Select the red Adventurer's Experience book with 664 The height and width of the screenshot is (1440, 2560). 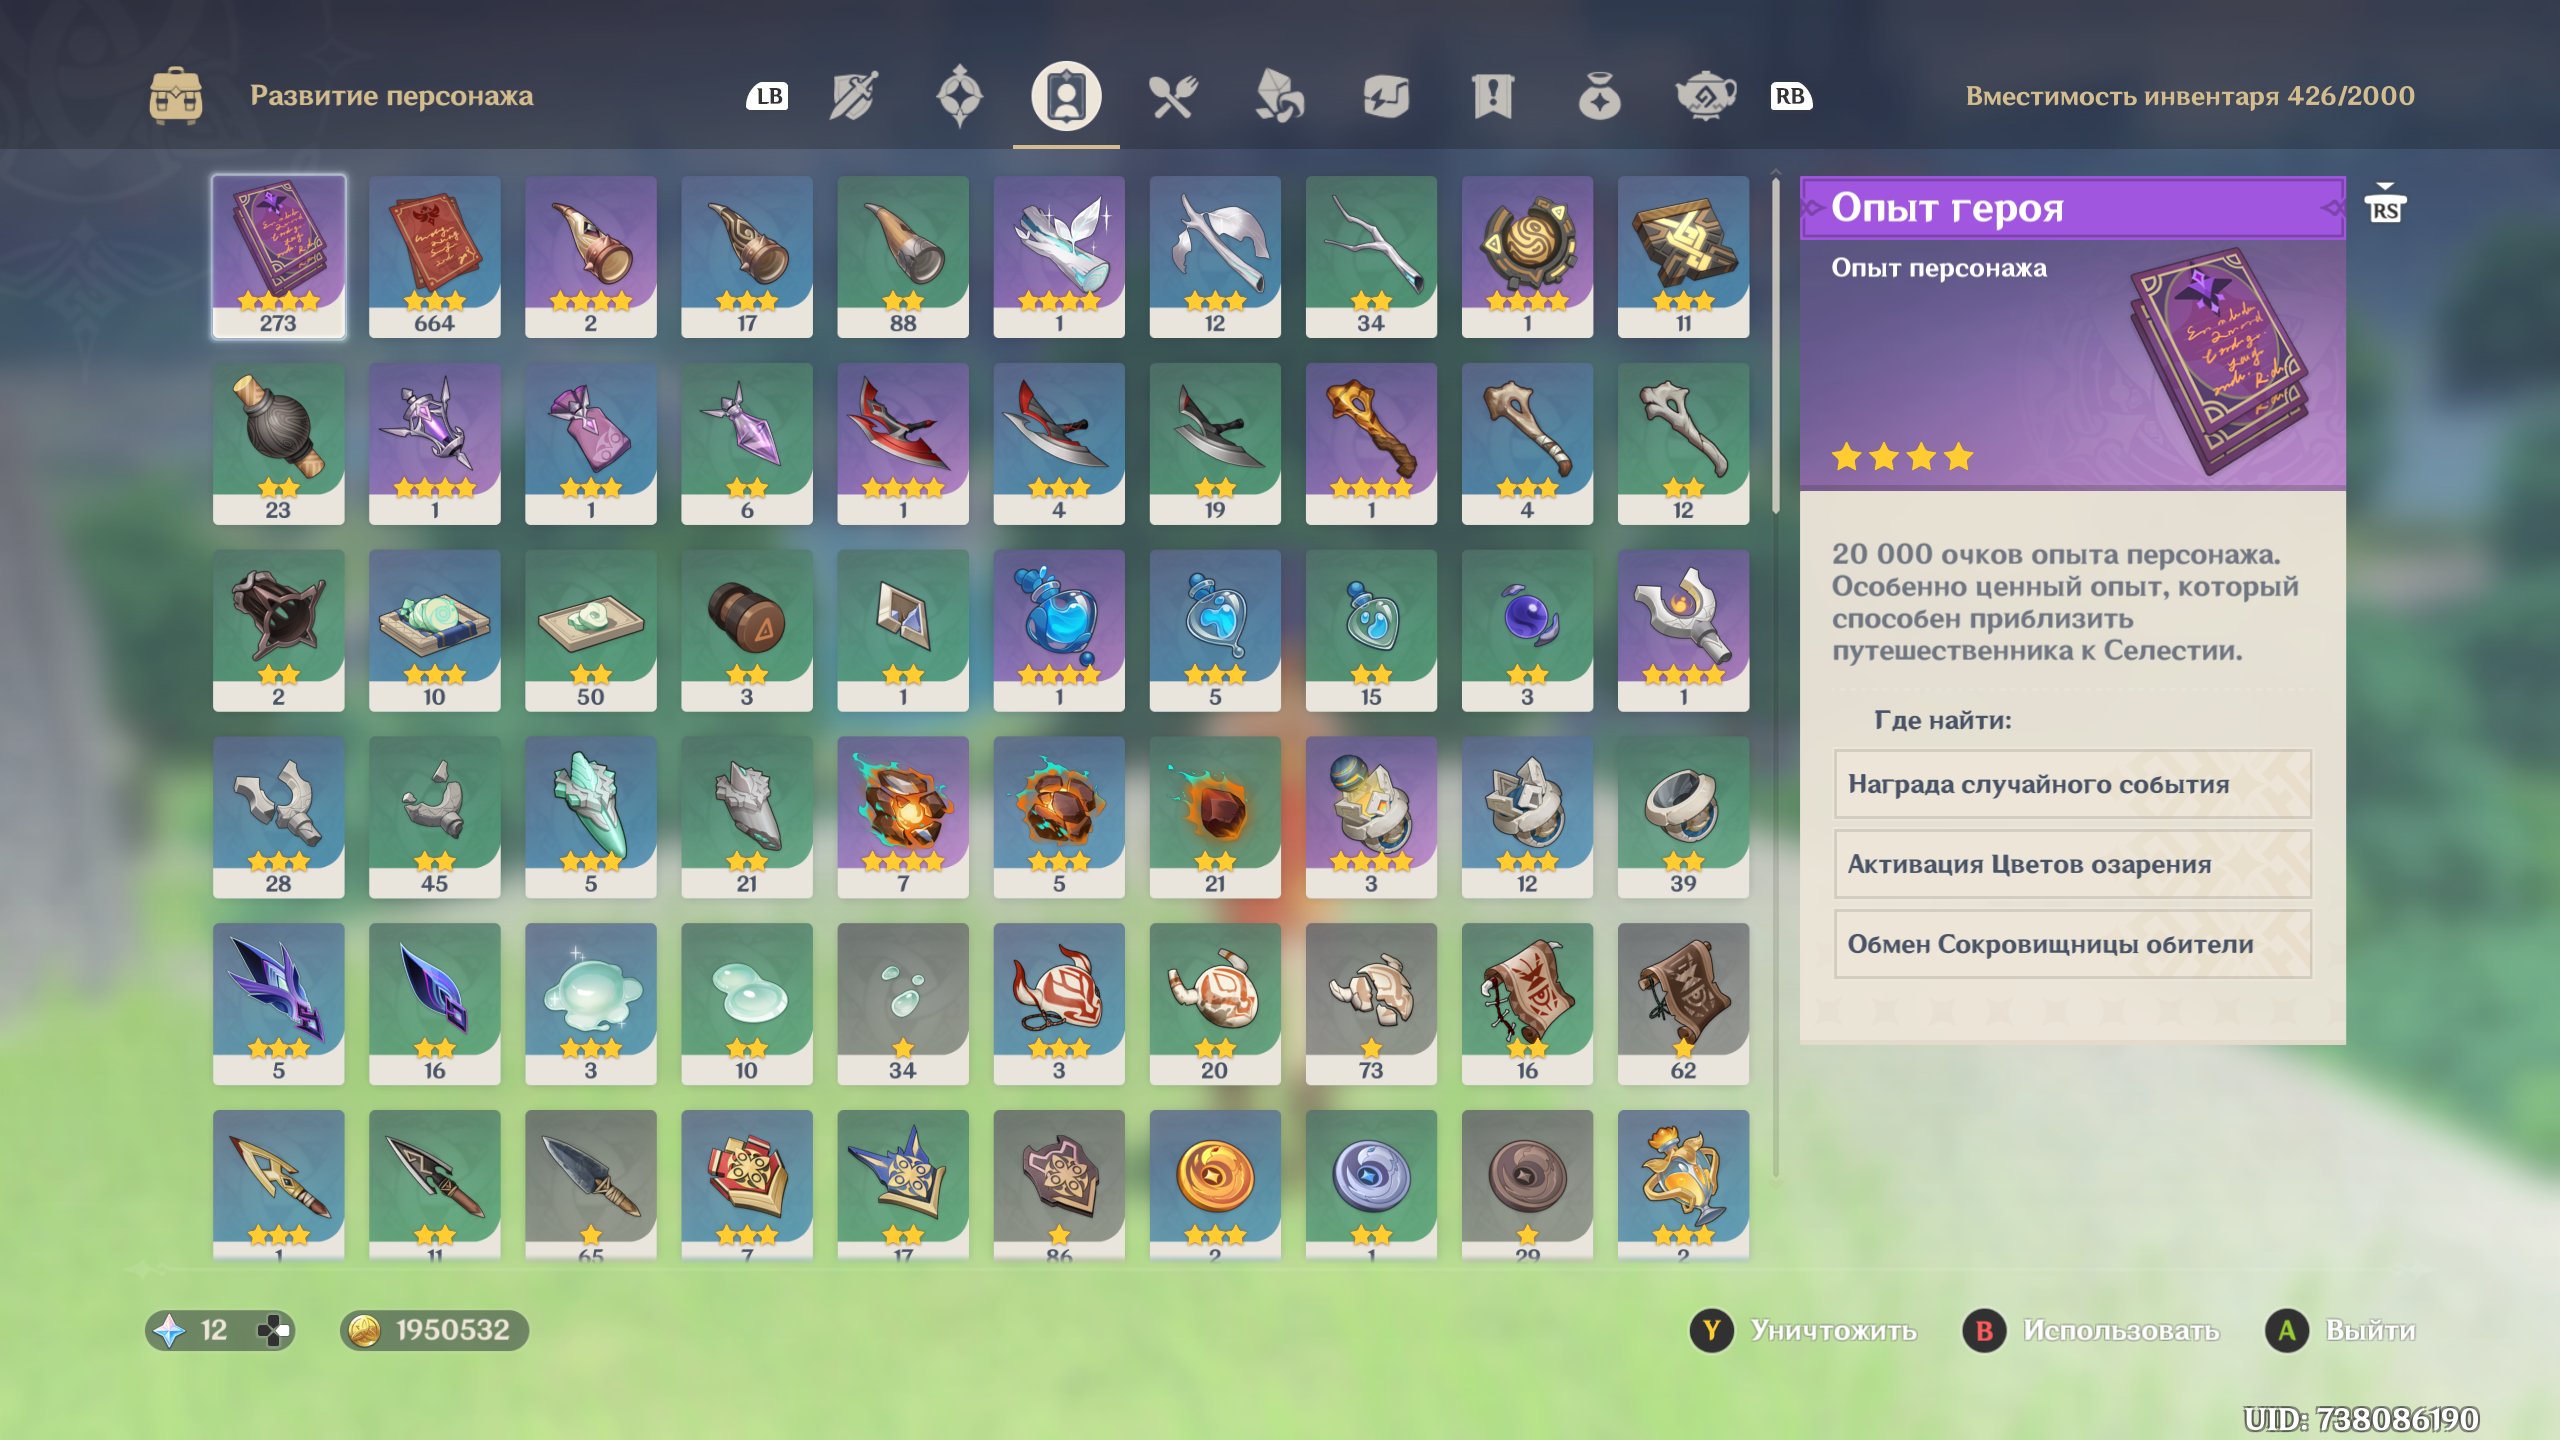pyautogui.click(x=435, y=257)
